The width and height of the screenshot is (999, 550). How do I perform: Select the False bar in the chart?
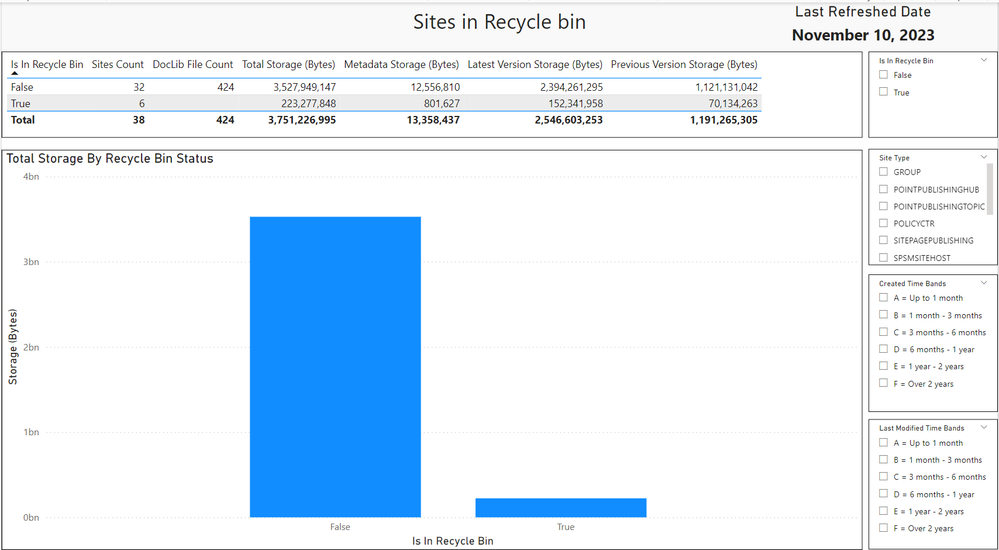335,366
